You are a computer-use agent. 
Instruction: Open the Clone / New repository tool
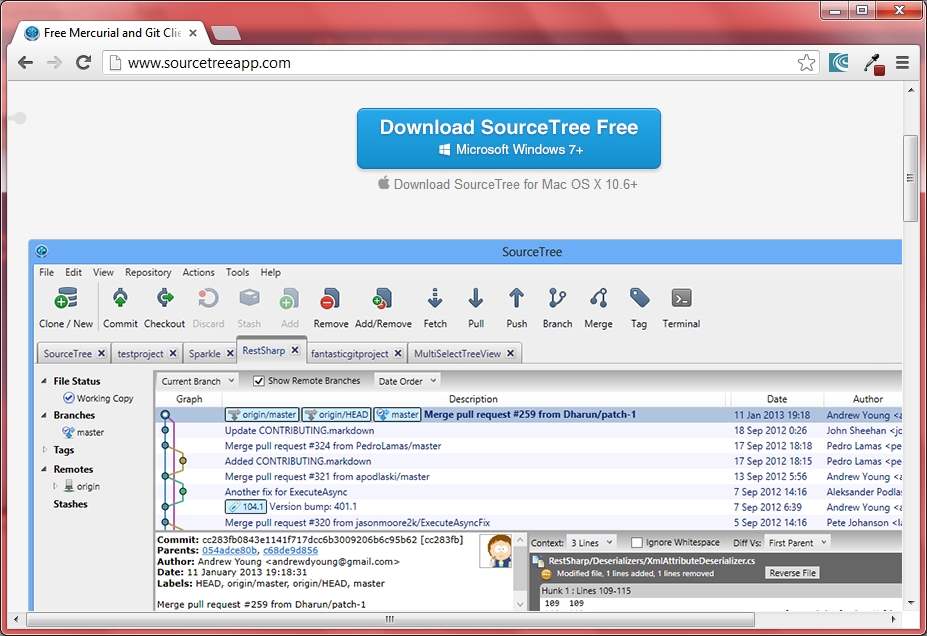65,305
